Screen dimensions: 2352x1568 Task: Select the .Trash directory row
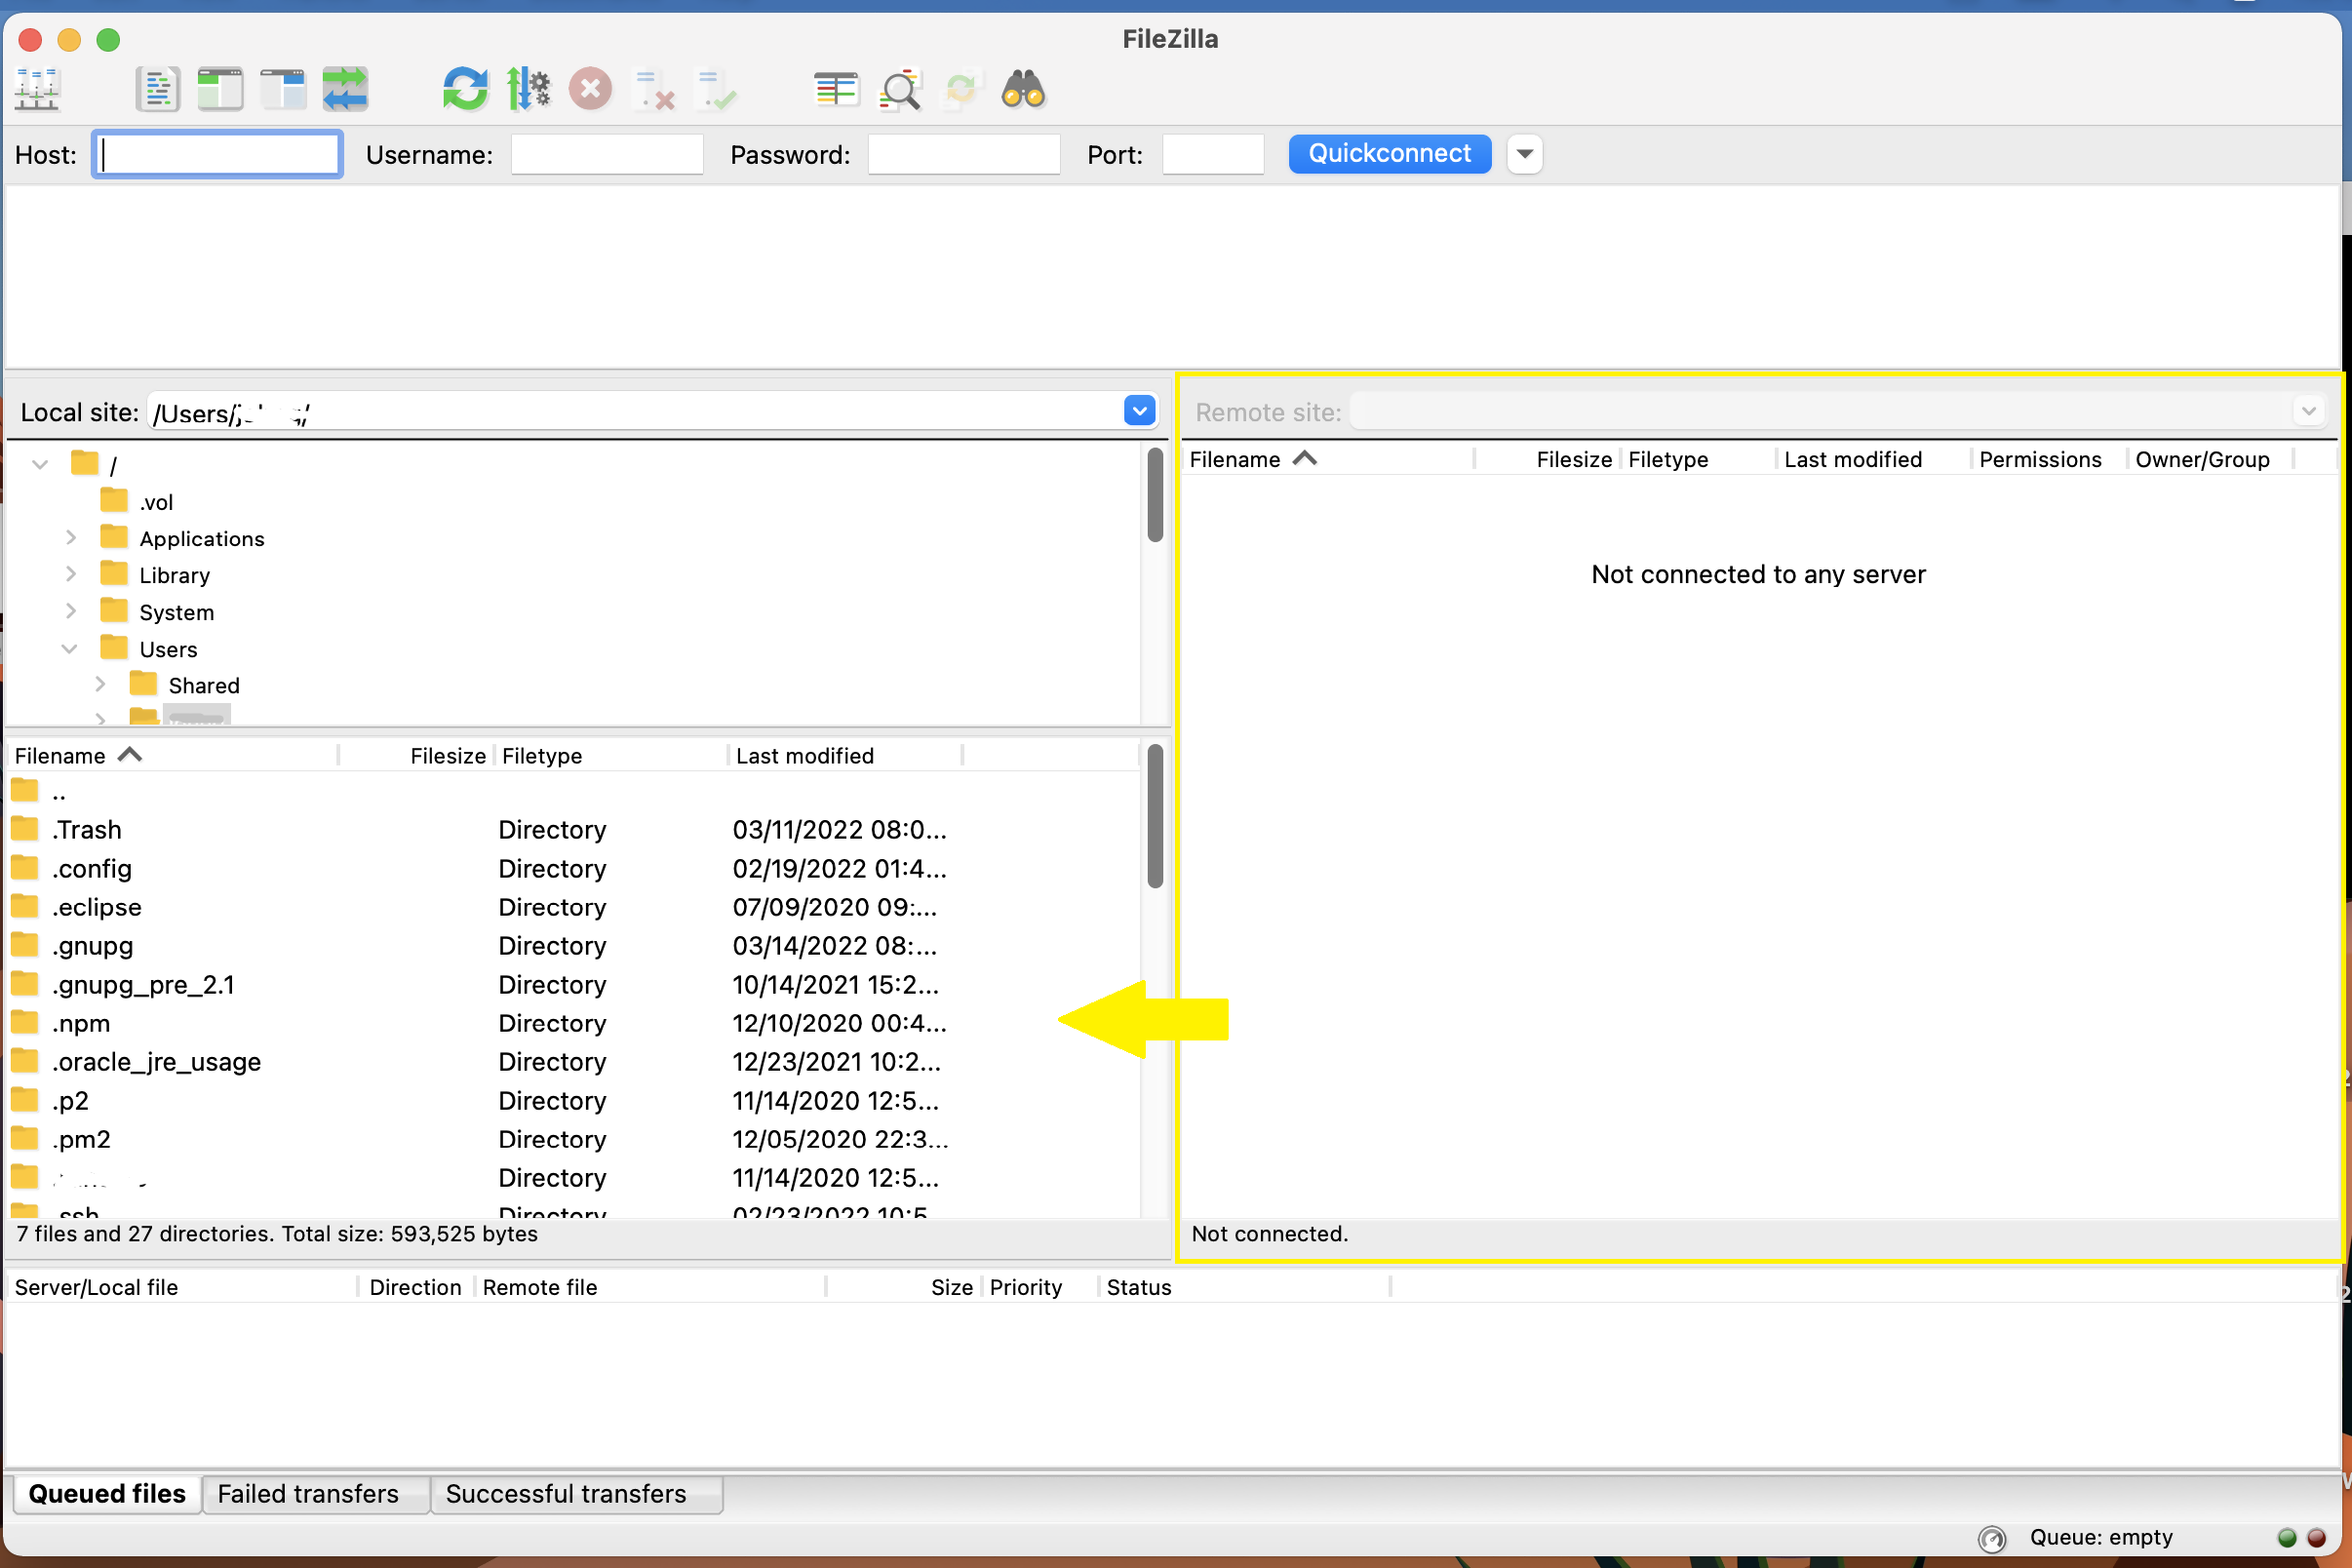(573, 830)
